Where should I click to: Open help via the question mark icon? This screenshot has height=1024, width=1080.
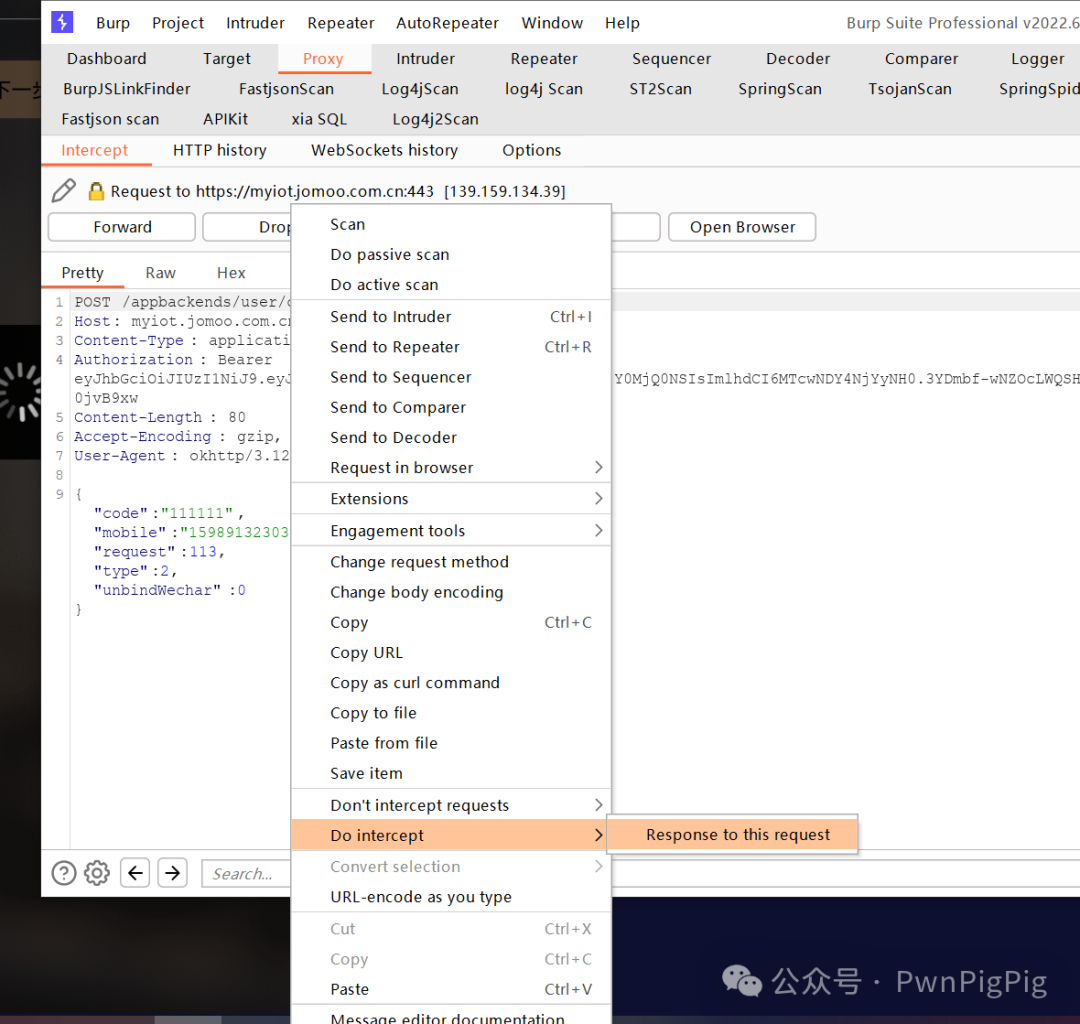coord(64,873)
